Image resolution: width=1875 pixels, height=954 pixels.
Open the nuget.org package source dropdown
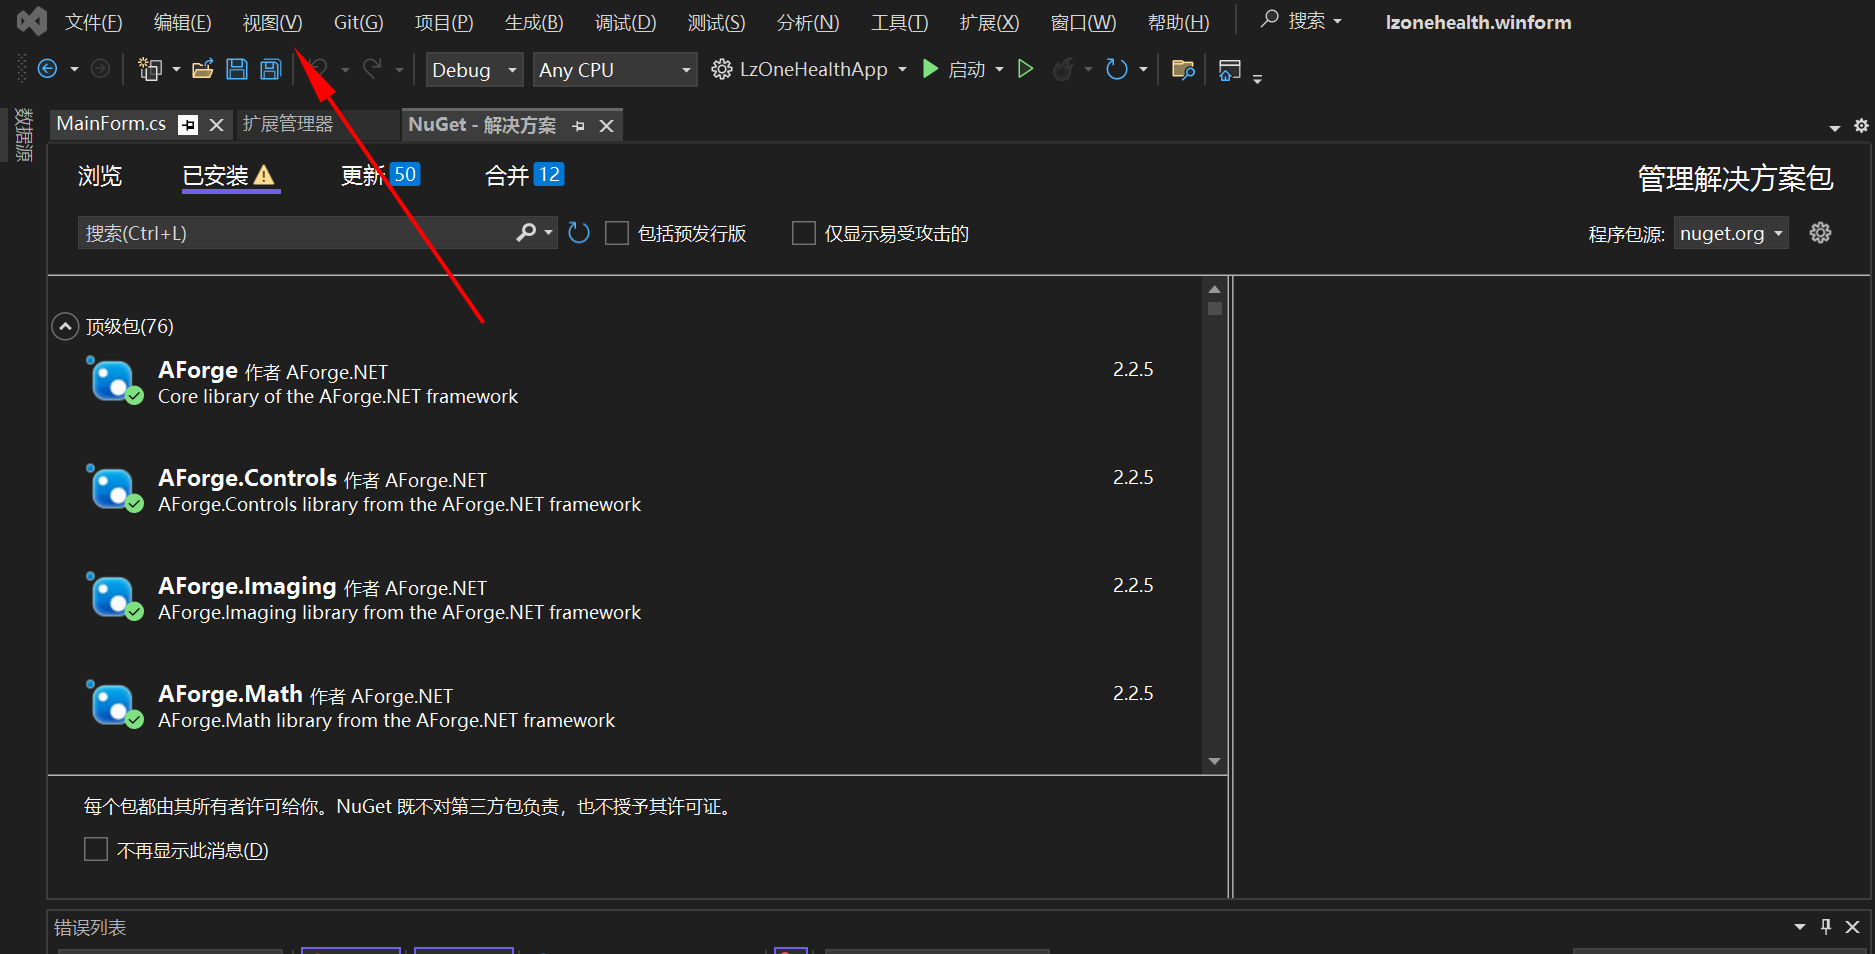[x=1731, y=233]
